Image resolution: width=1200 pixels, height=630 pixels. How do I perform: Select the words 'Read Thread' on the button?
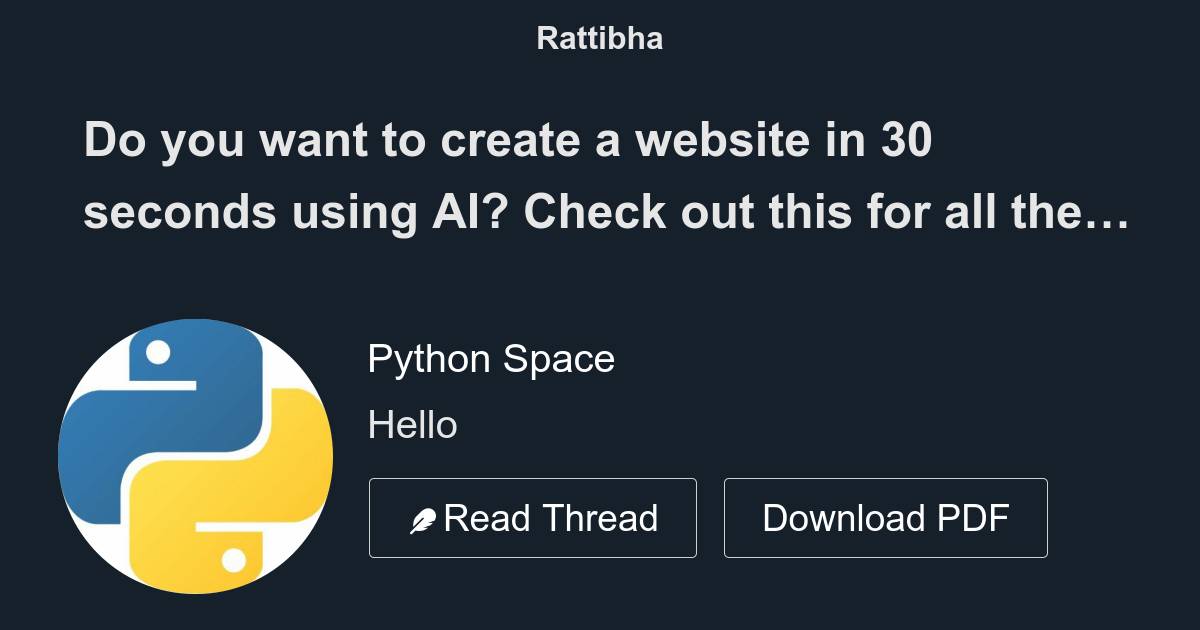(x=552, y=517)
